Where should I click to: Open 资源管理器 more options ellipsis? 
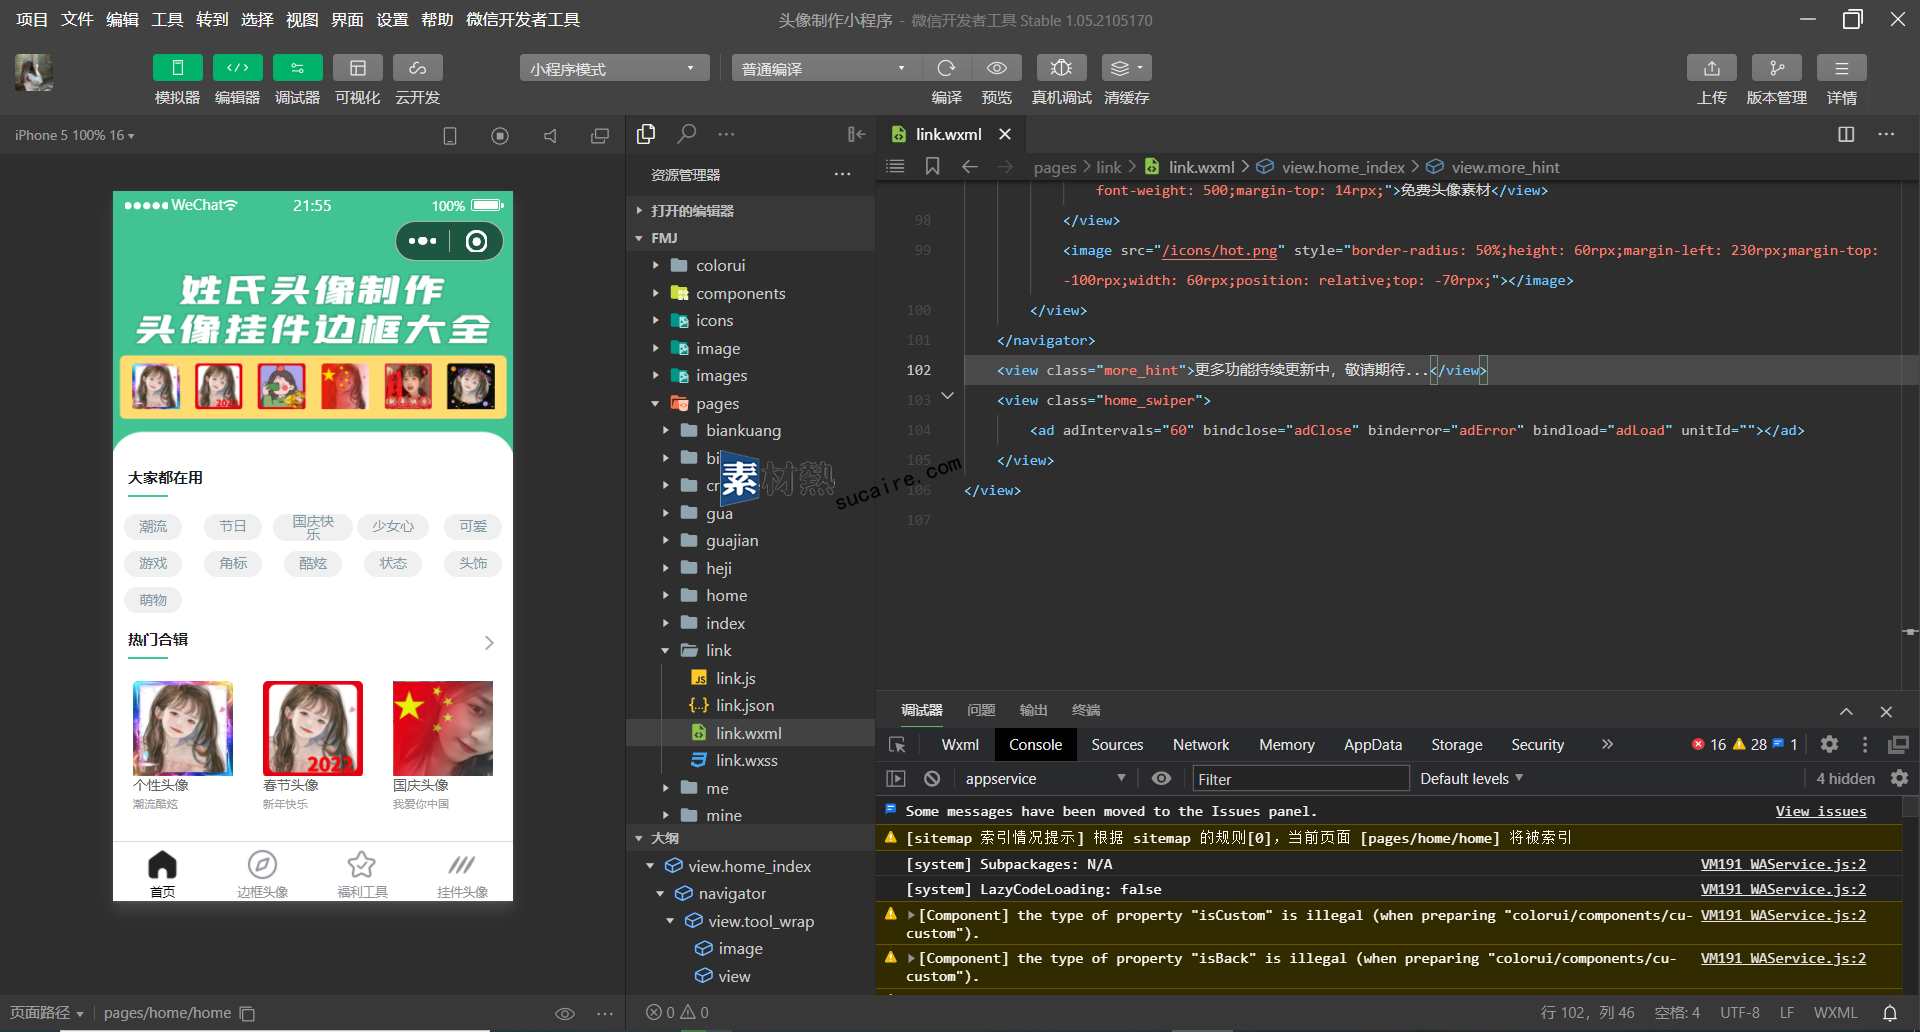843,174
